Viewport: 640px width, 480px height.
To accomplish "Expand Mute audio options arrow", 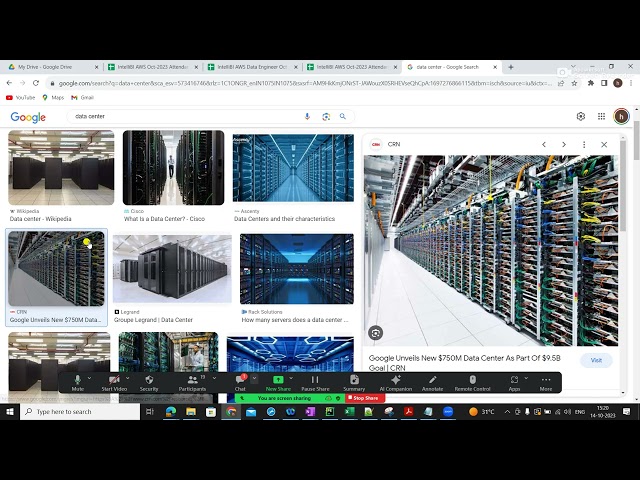I will 89,378.
